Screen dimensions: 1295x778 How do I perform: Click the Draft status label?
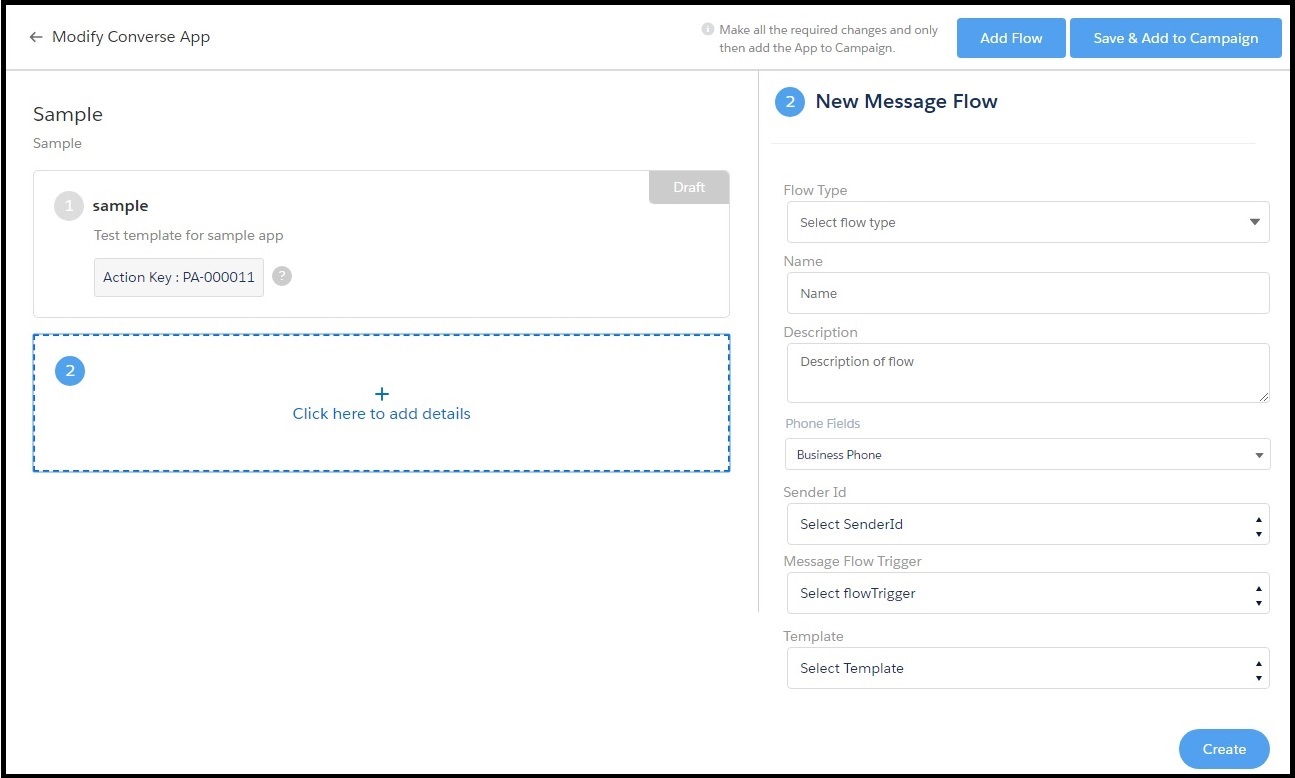tap(689, 187)
